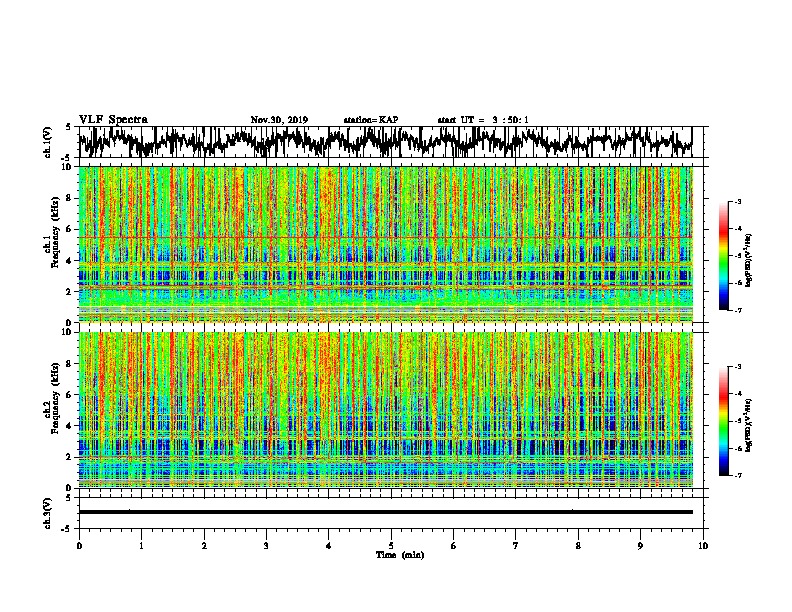Click the 'ch.3(V)' axis label
The image size is (792, 612).
(48, 513)
